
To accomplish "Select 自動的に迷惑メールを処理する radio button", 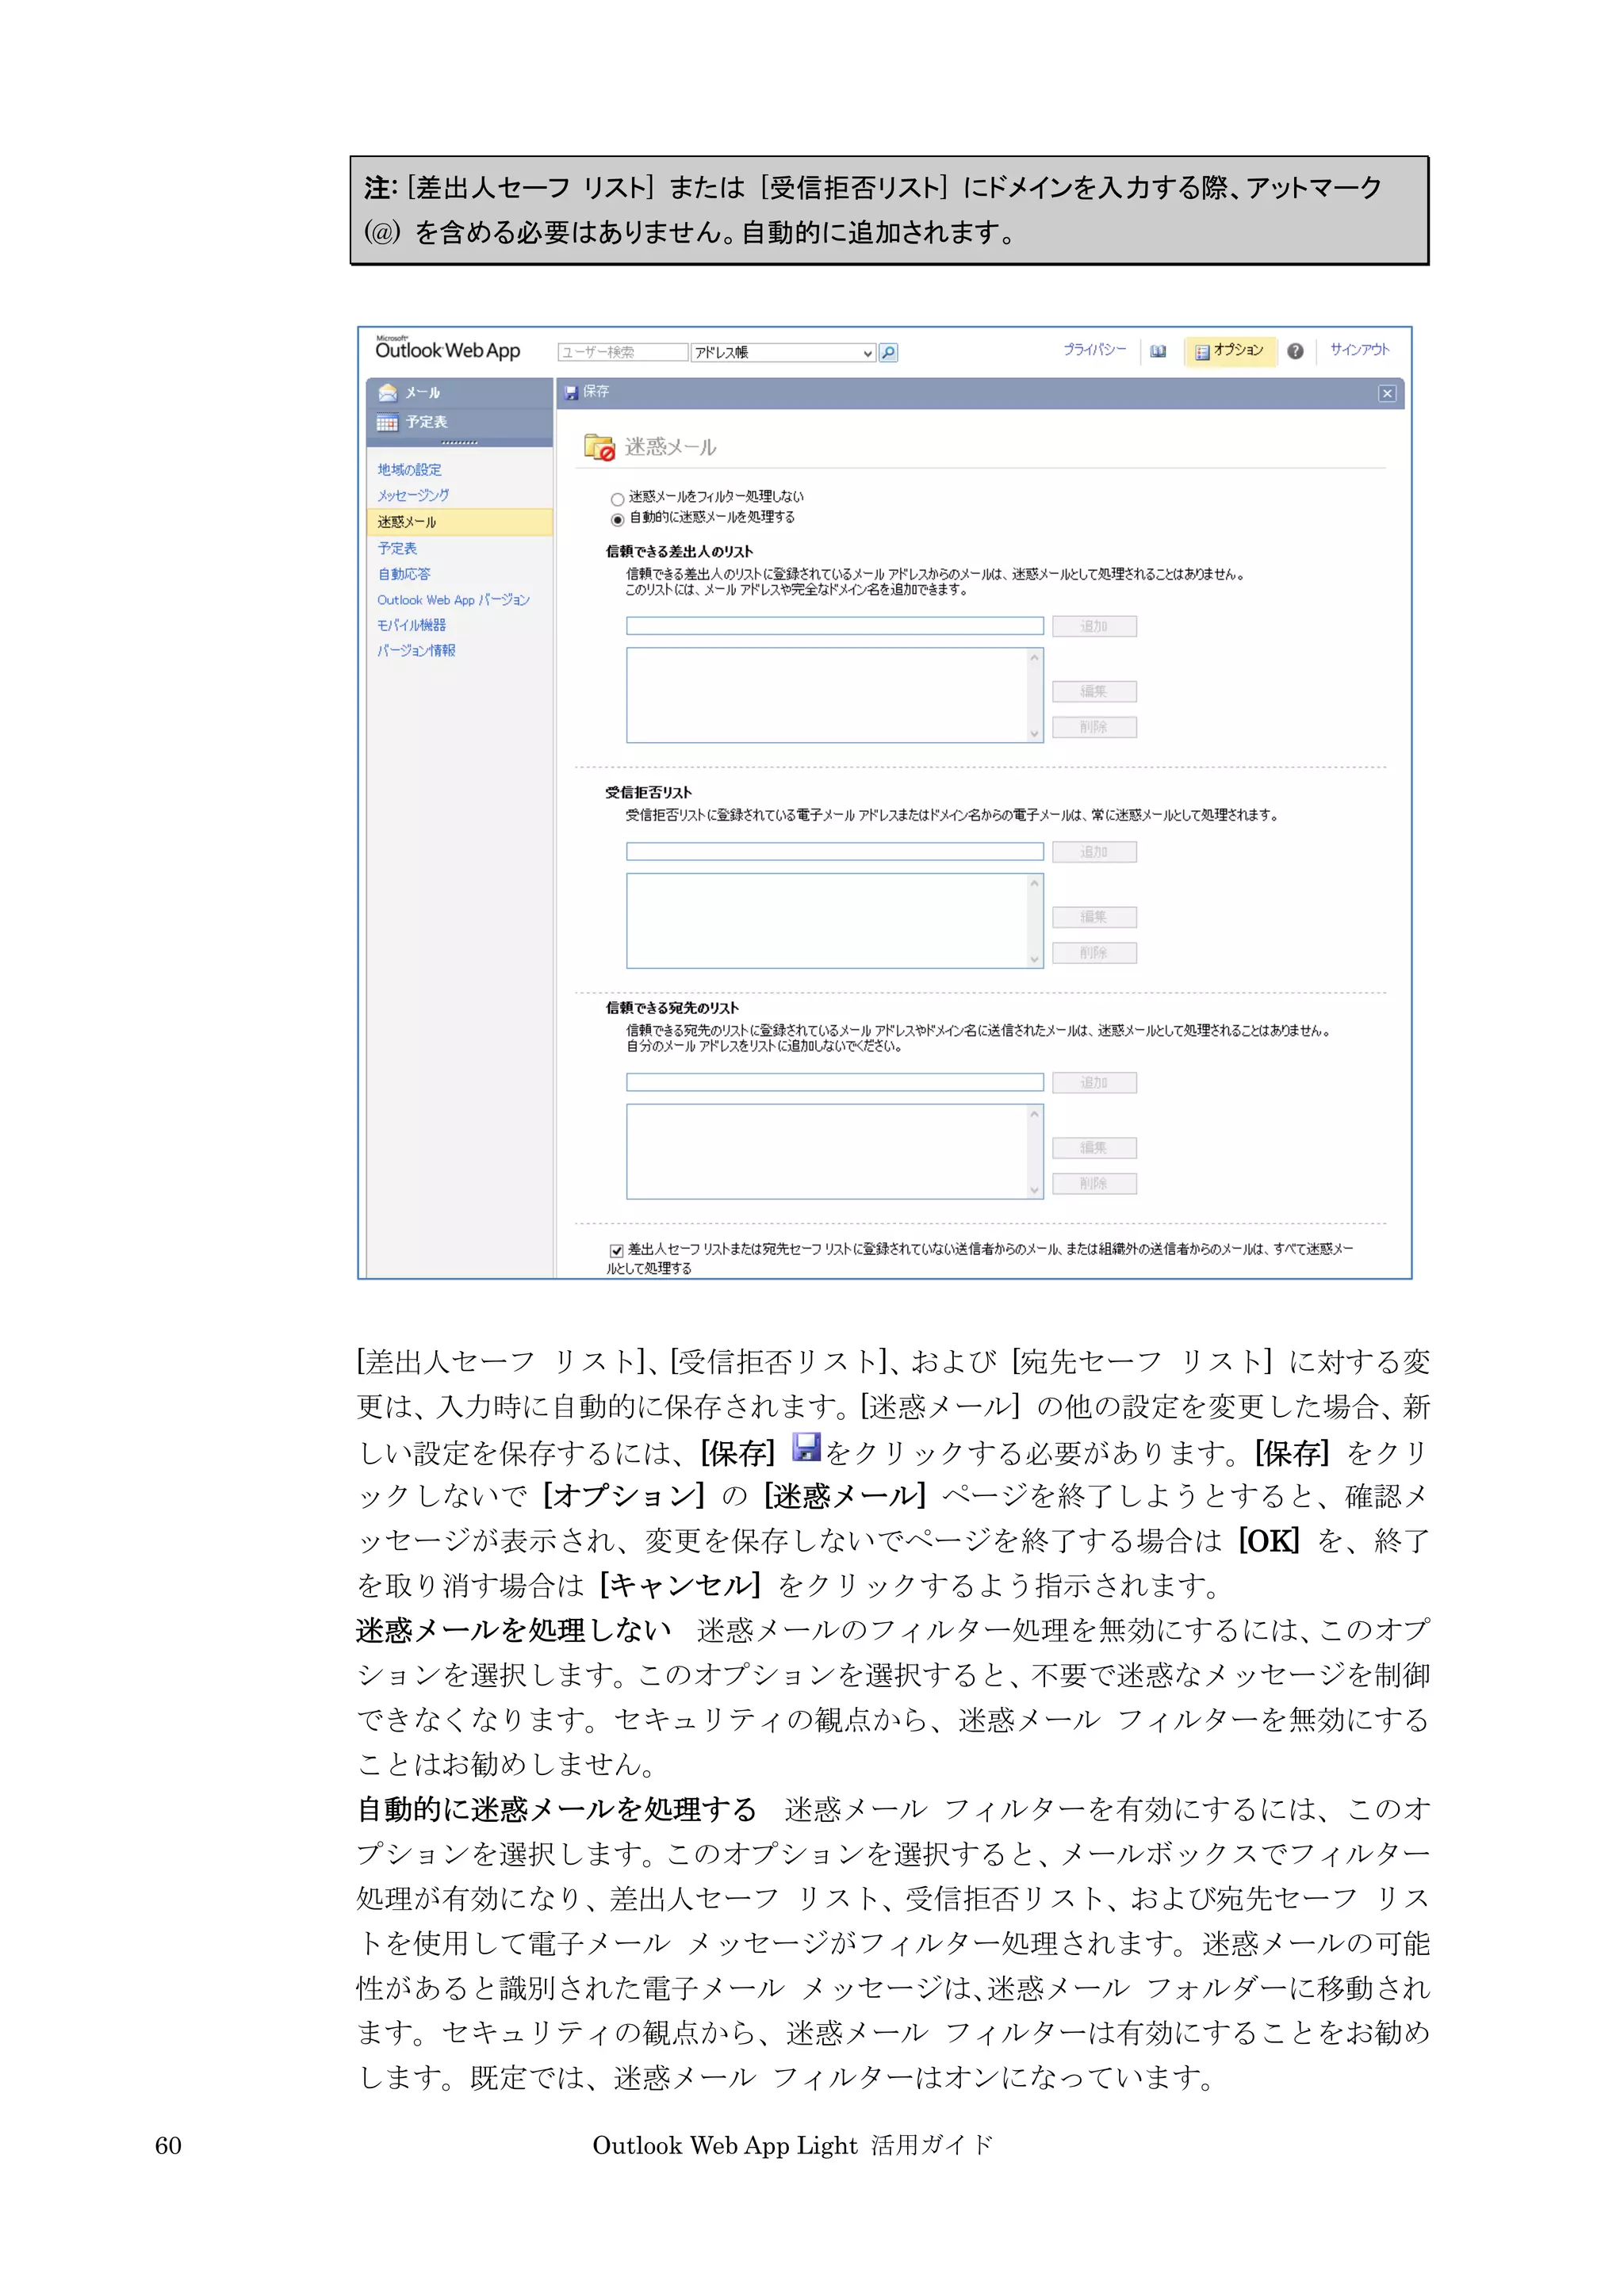I will click(x=617, y=519).
